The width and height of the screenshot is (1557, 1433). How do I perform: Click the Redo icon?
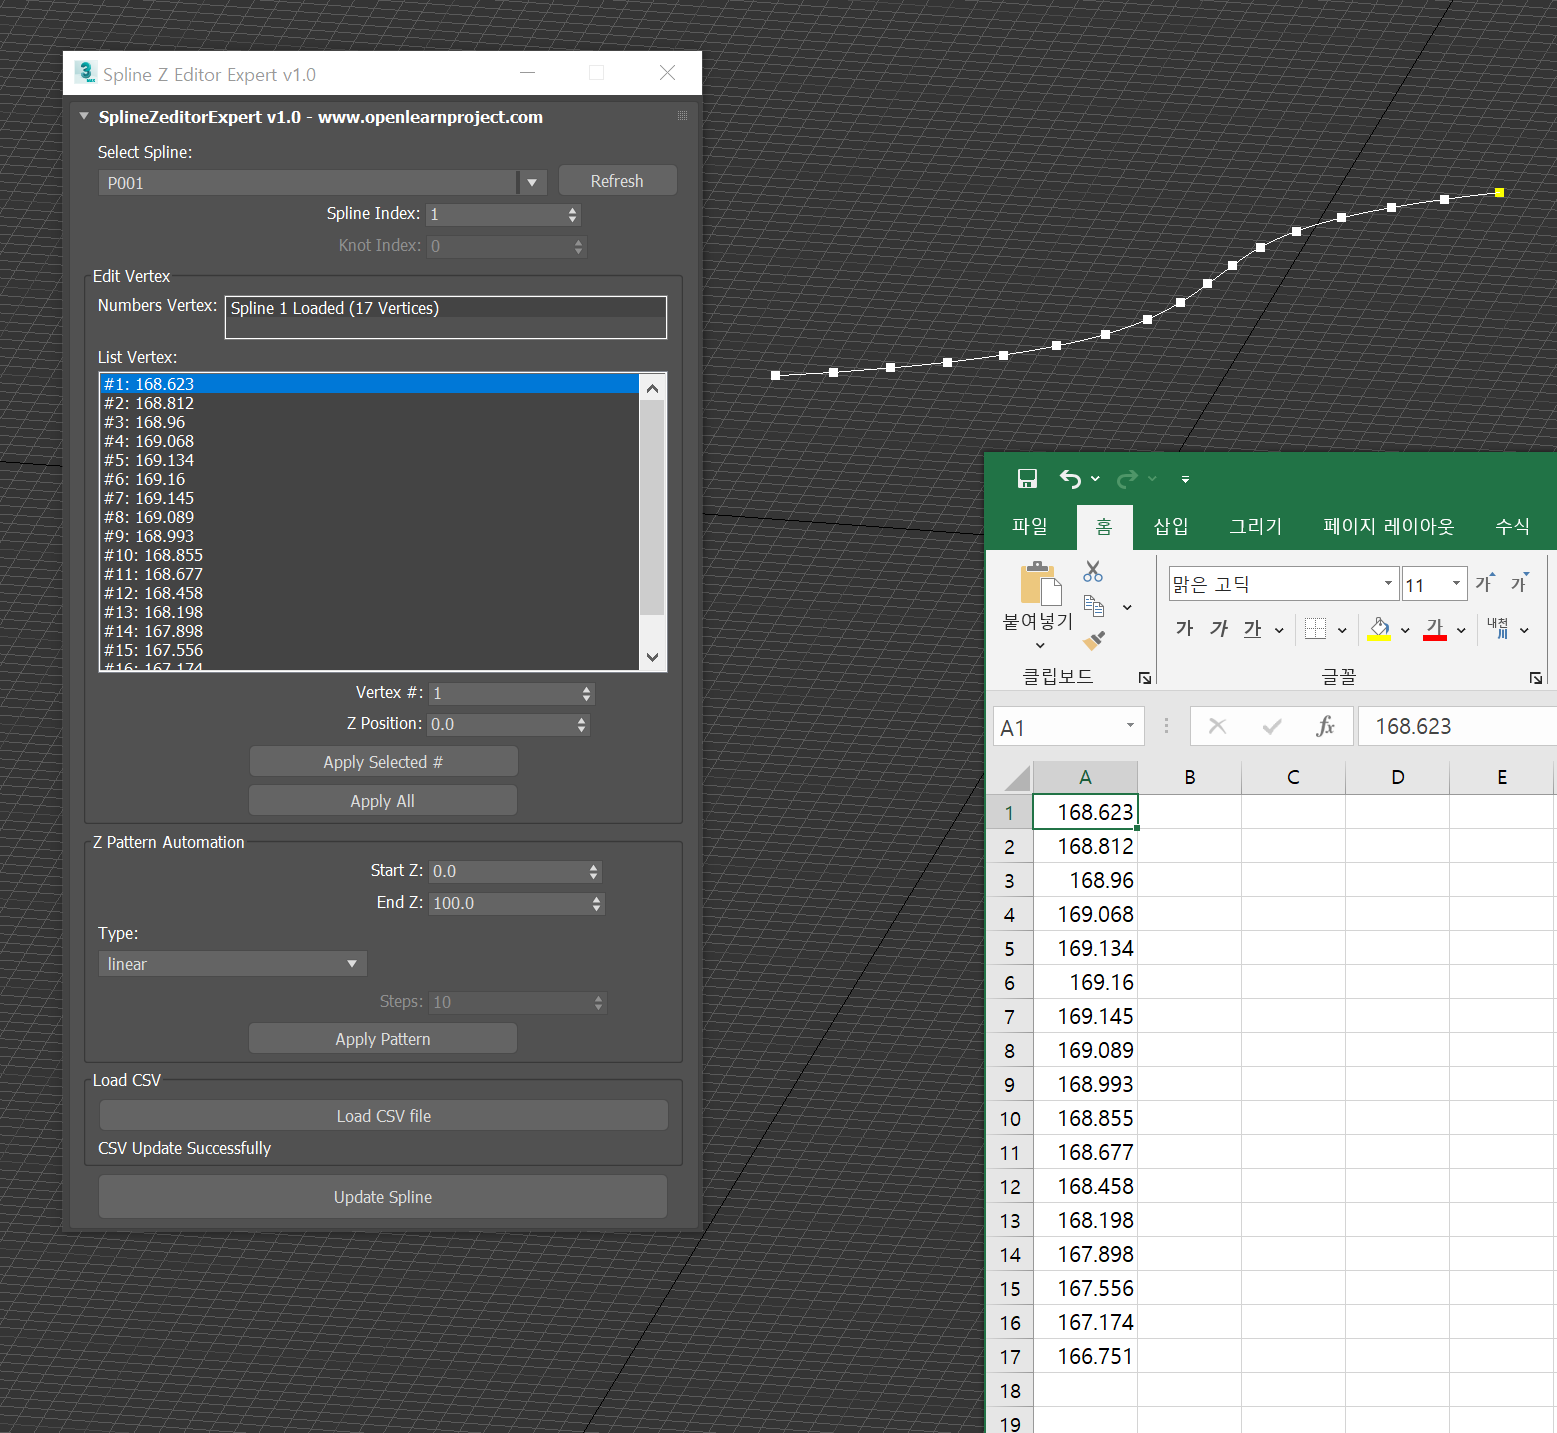[1125, 479]
